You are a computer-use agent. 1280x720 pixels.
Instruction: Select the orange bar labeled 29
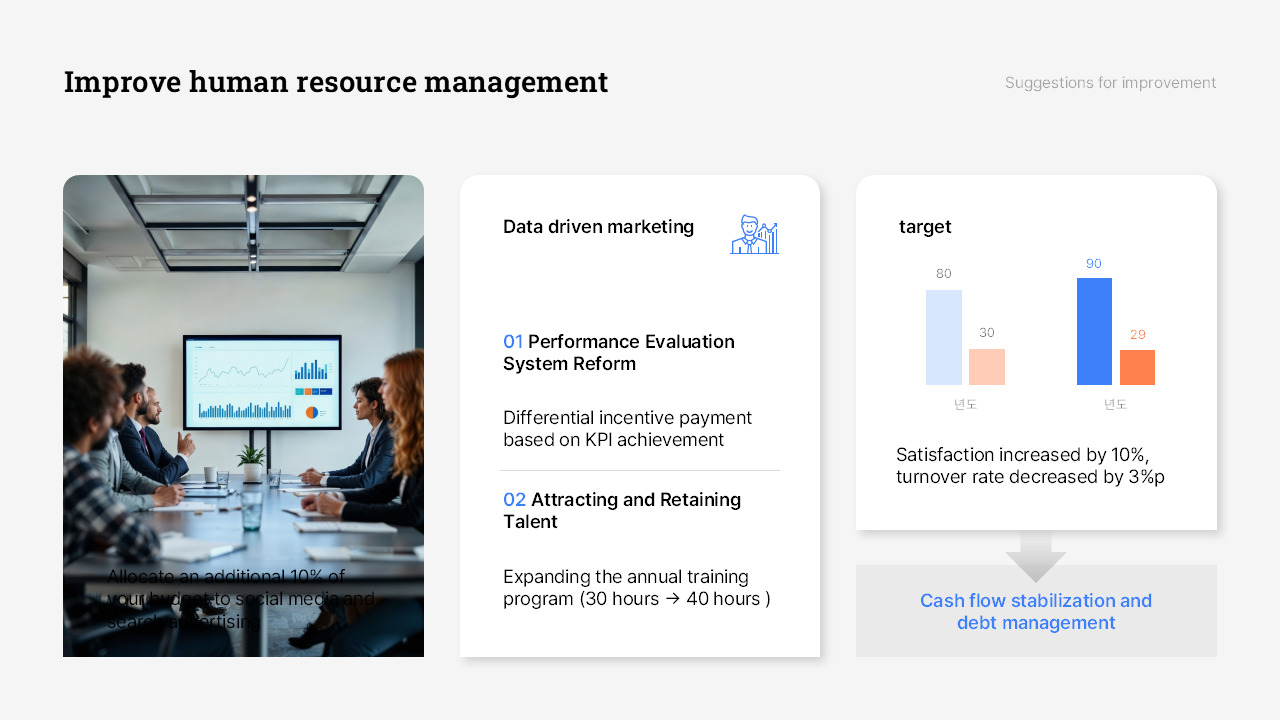point(1139,368)
